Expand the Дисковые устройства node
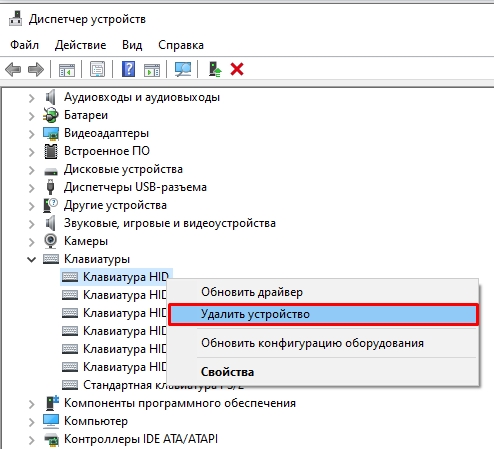494x449 pixels. pos(32,170)
